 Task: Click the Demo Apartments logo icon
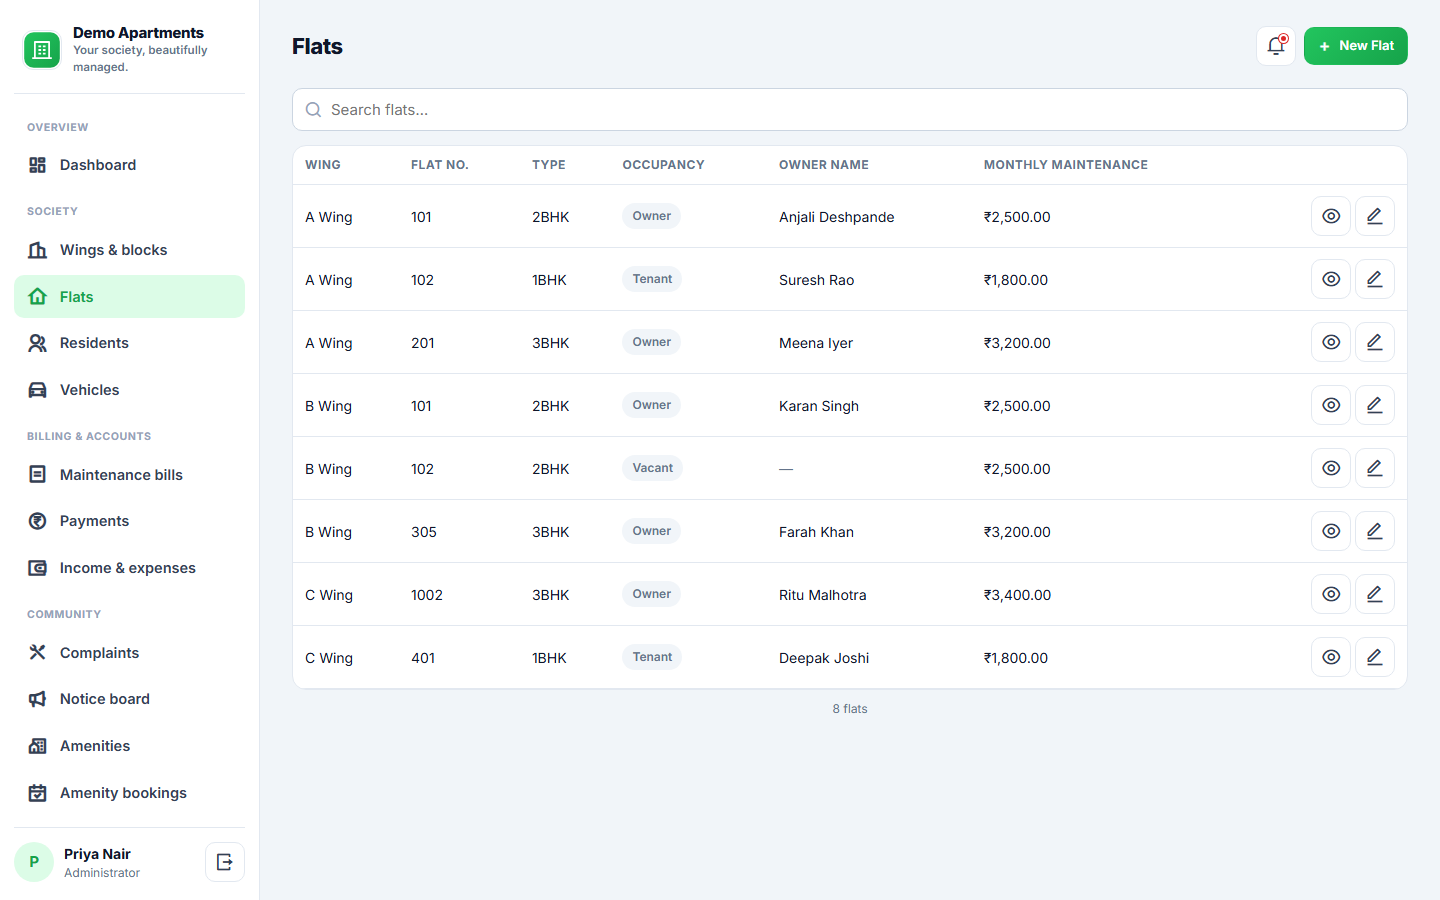click(42, 50)
